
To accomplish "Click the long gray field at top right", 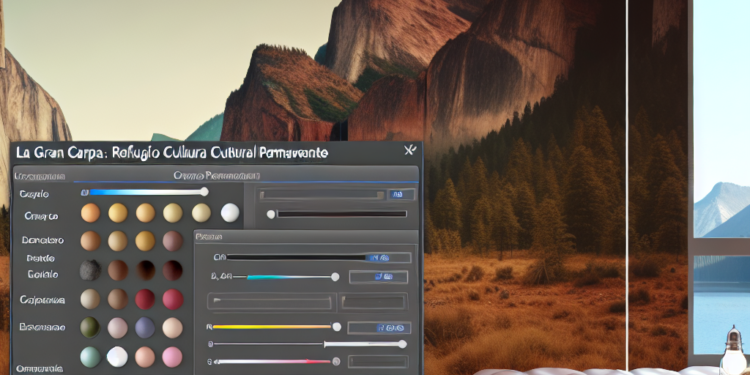I will pyautogui.click(x=322, y=195).
